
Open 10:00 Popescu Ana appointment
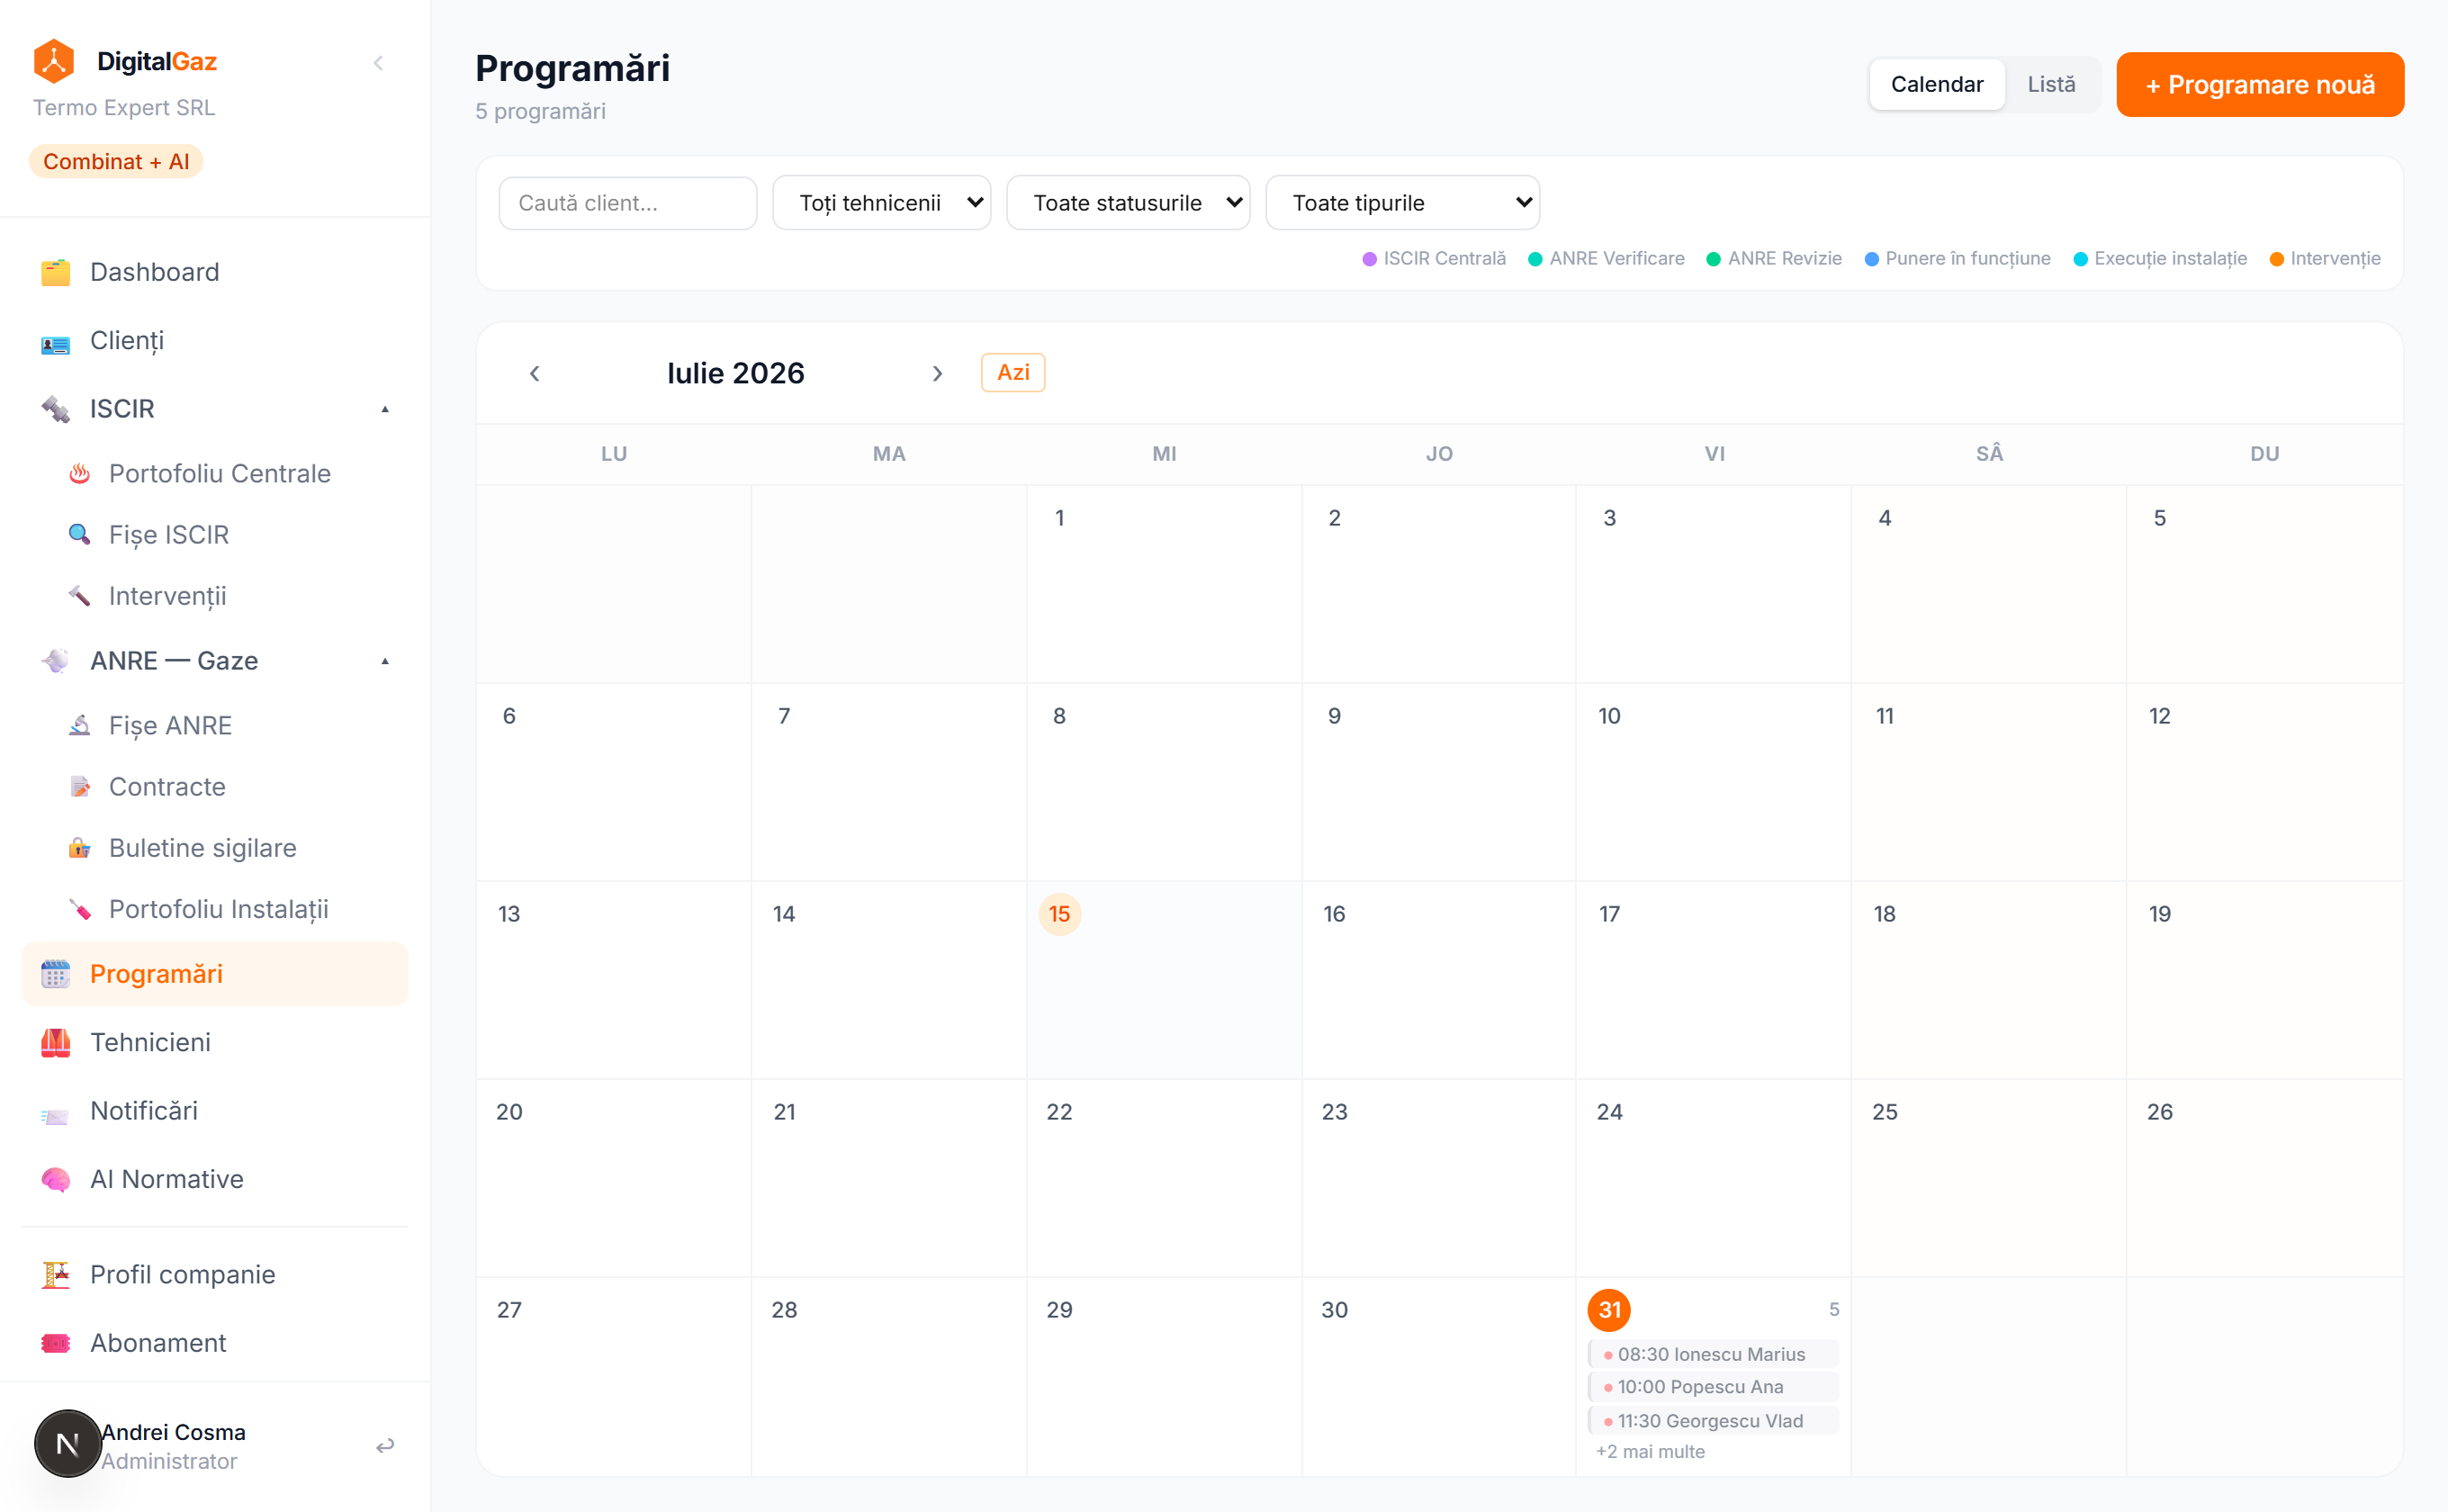point(1713,1387)
